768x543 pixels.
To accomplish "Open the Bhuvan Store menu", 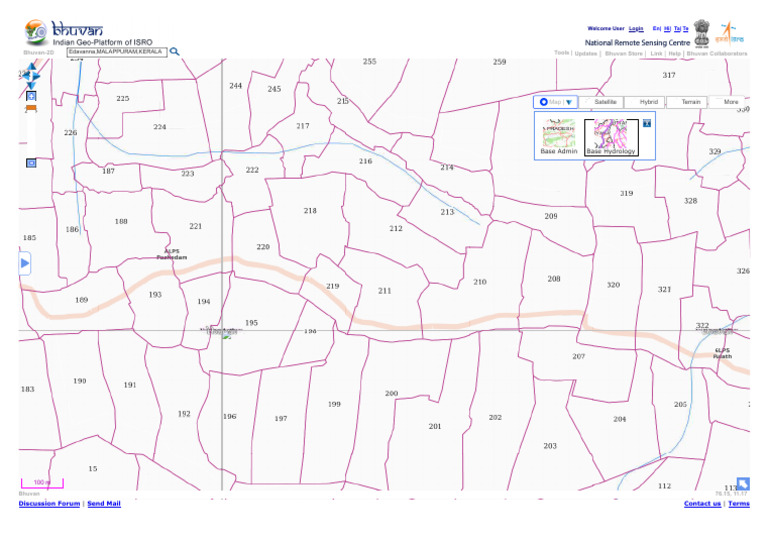I will click(x=624, y=53).
